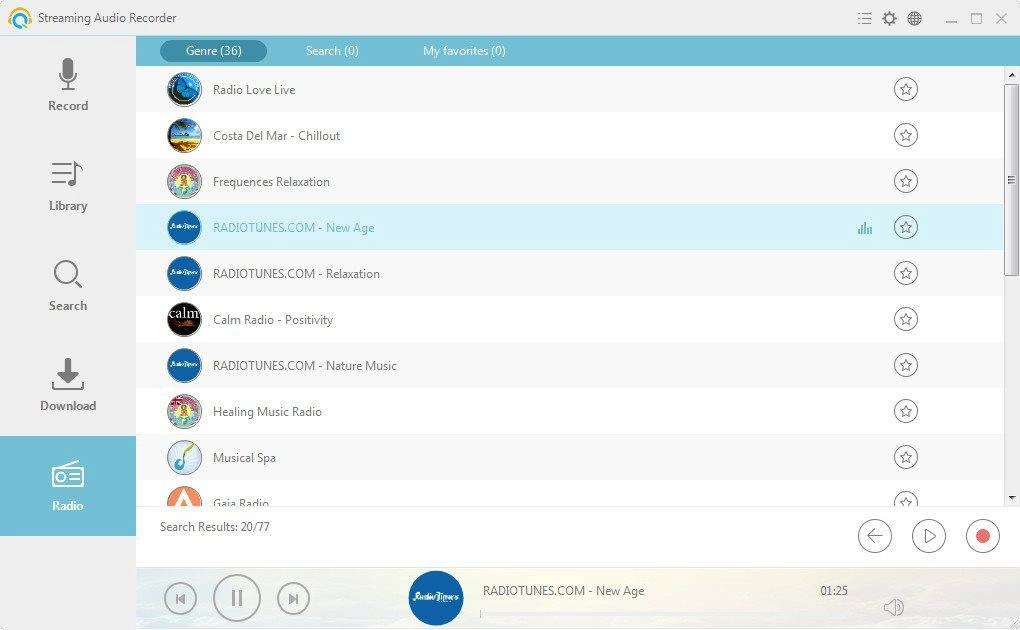
Task: Favorite RADIOTUNES.COM - Nature Music station
Action: pyautogui.click(x=906, y=365)
